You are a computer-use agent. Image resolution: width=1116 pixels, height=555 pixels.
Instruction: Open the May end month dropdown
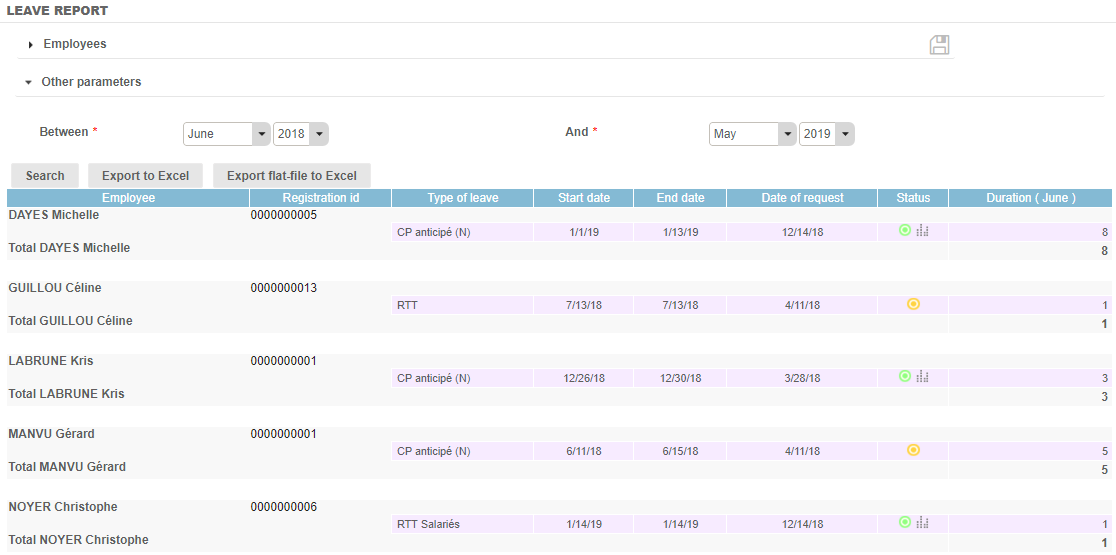753,134
